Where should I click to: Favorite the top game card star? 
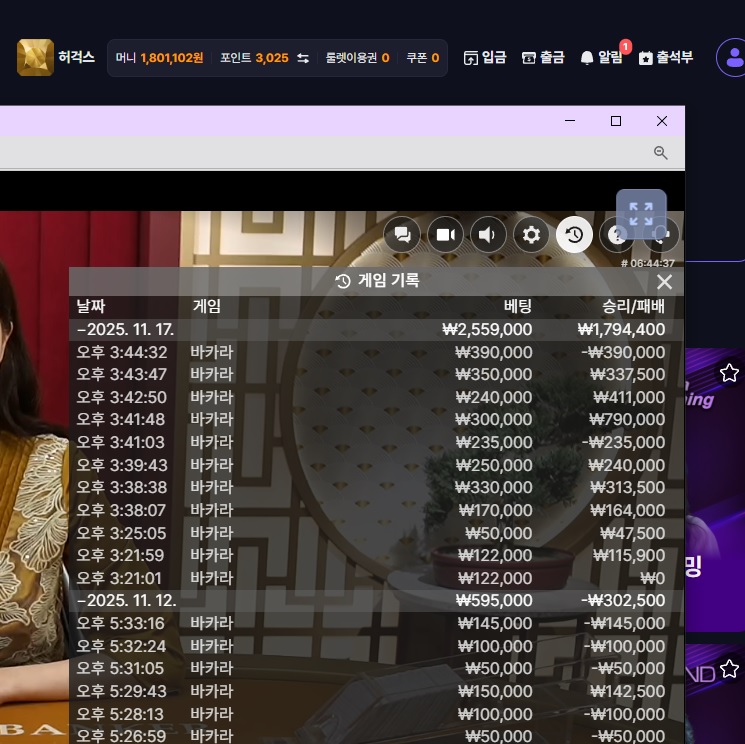click(x=729, y=373)
